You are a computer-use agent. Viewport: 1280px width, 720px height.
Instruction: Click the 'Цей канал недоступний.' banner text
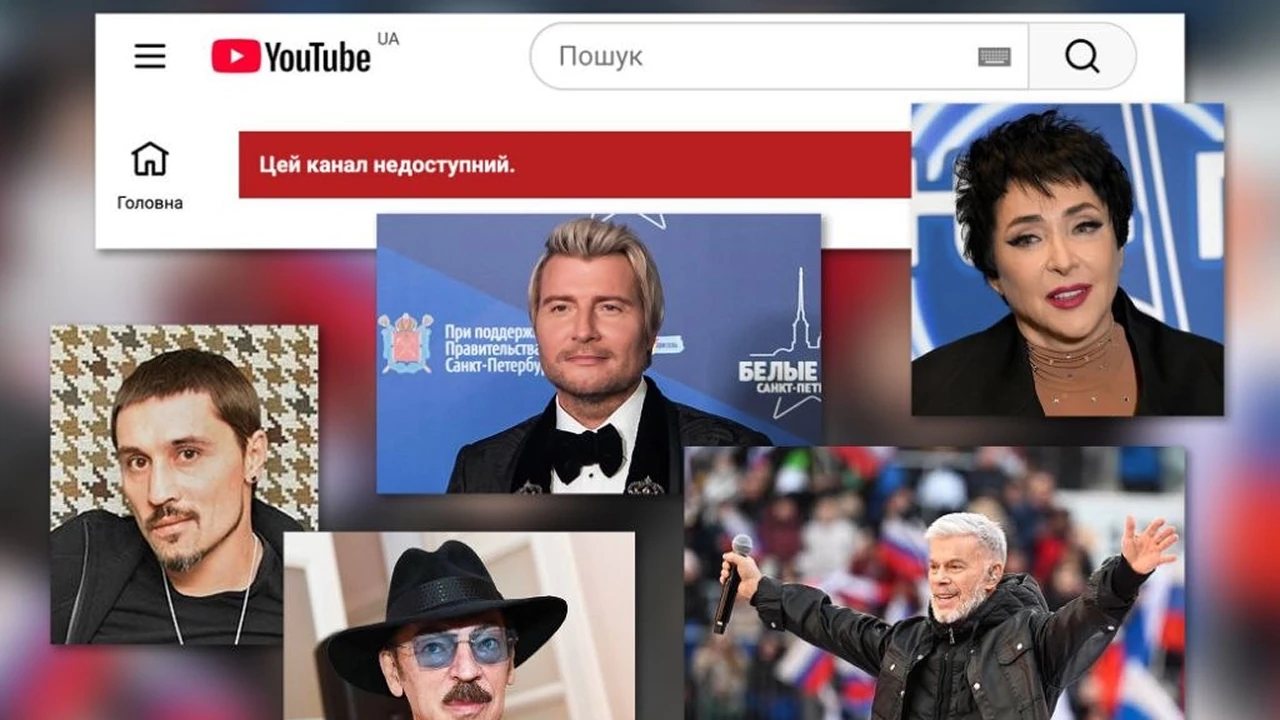pyautogui.click(x=387, y=165)
